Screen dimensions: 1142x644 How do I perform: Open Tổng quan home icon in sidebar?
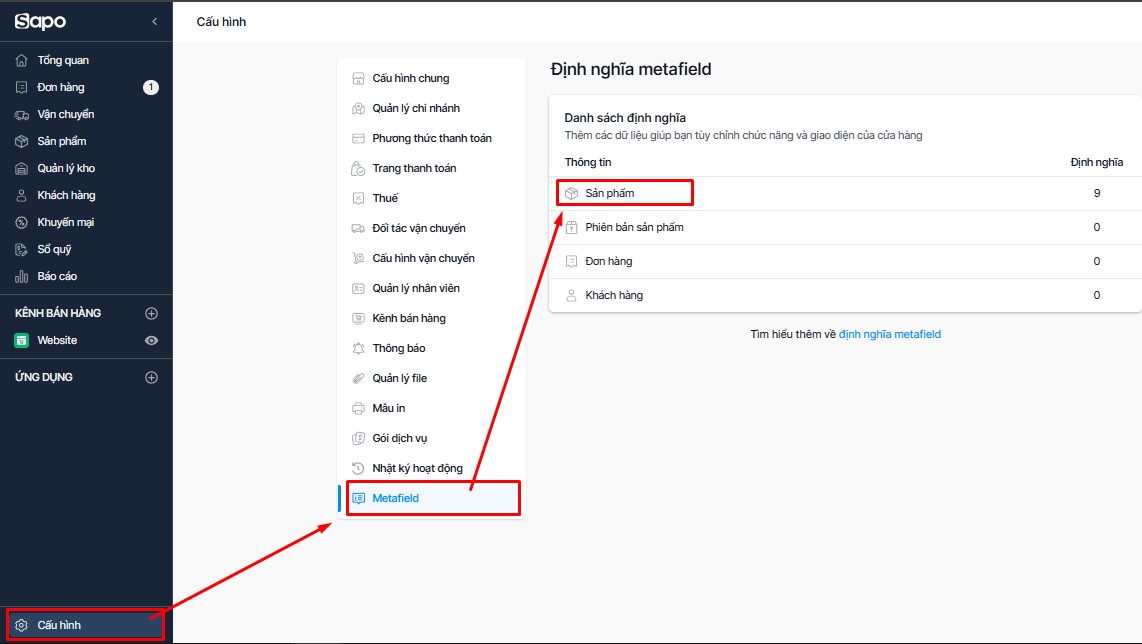22,60
